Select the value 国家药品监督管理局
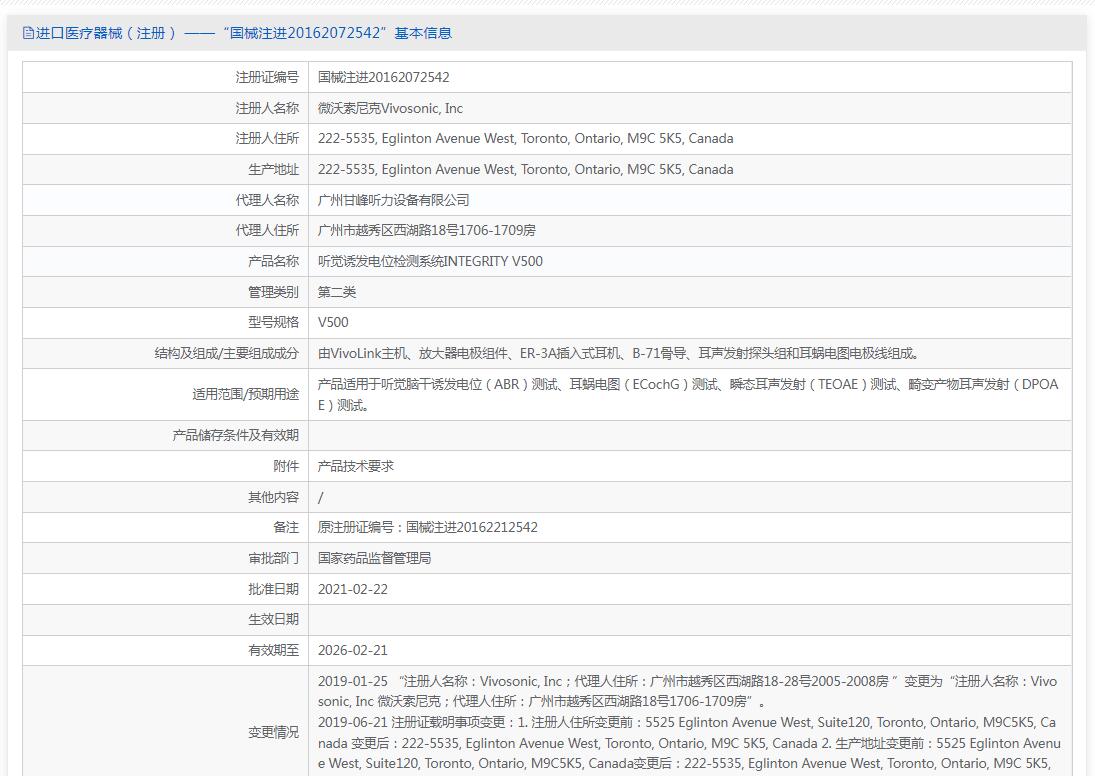 point(374,558)
